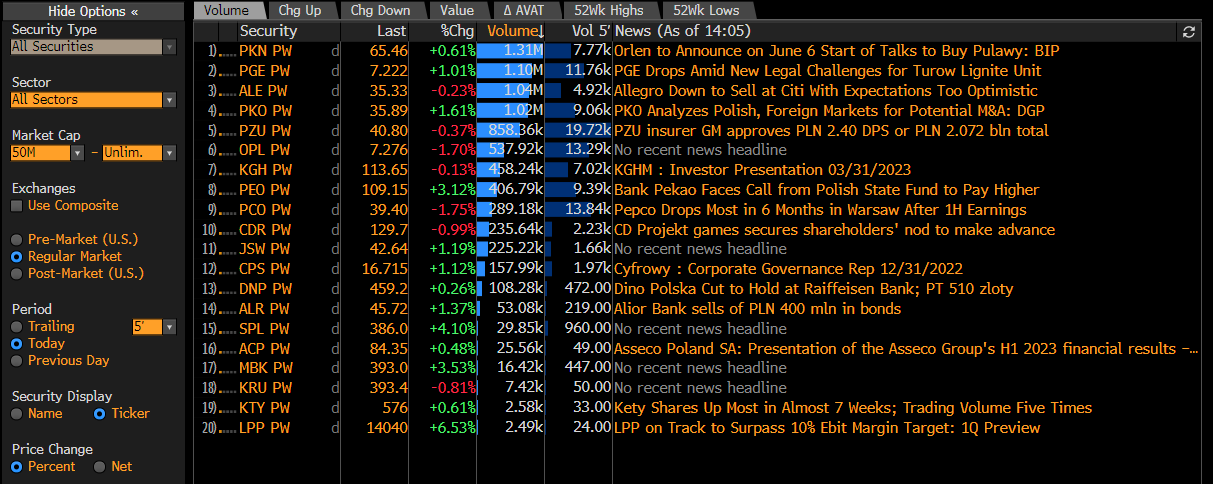Select the Today period option
Screen dimensions: 1213x484
[x=17, y=344]
